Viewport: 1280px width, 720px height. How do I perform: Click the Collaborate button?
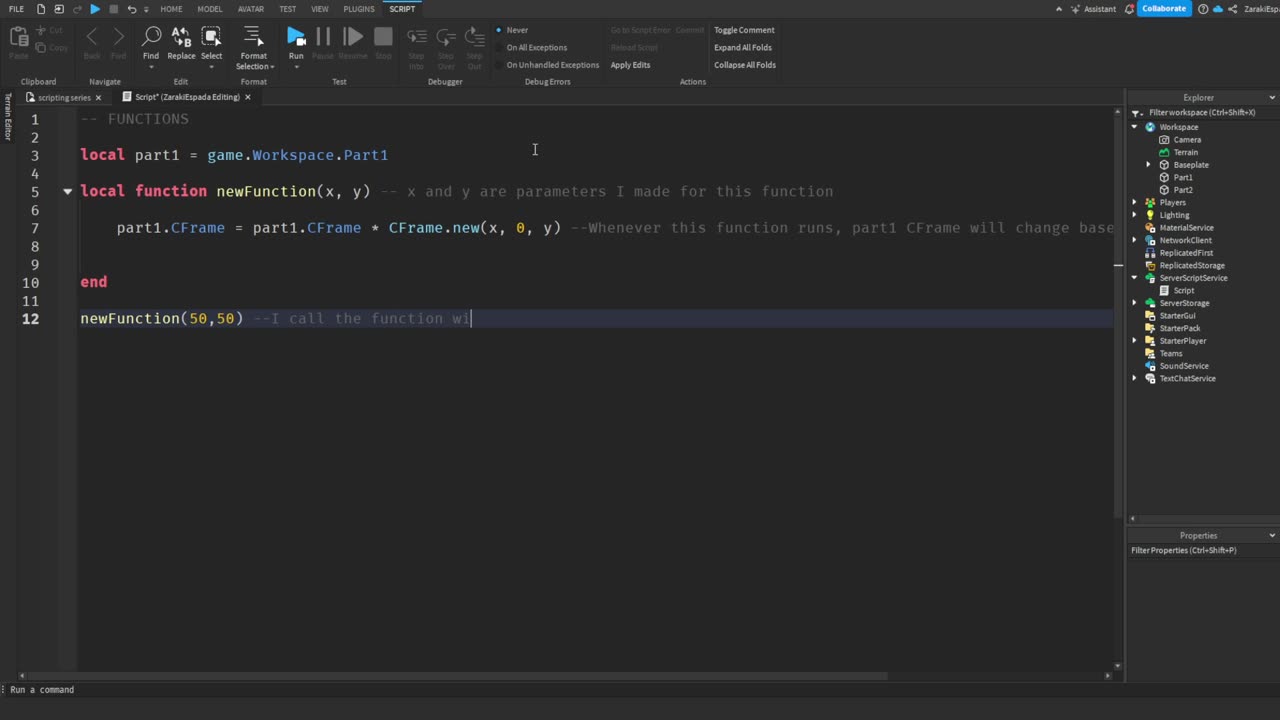(1164, 9)
